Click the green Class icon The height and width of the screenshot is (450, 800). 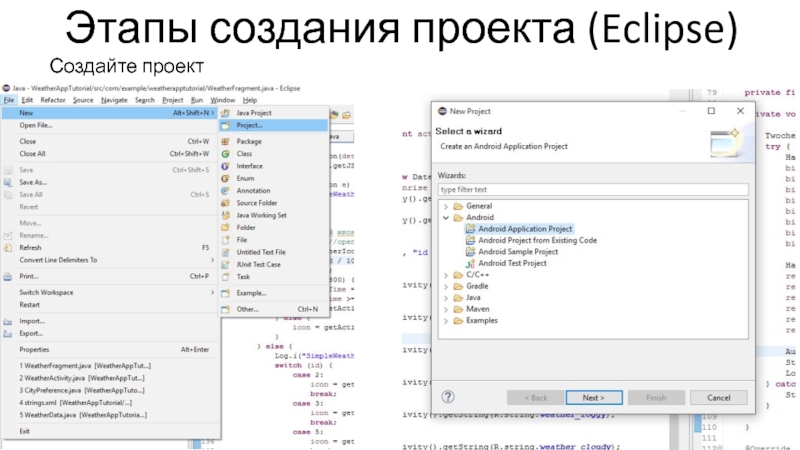[225, 154]
